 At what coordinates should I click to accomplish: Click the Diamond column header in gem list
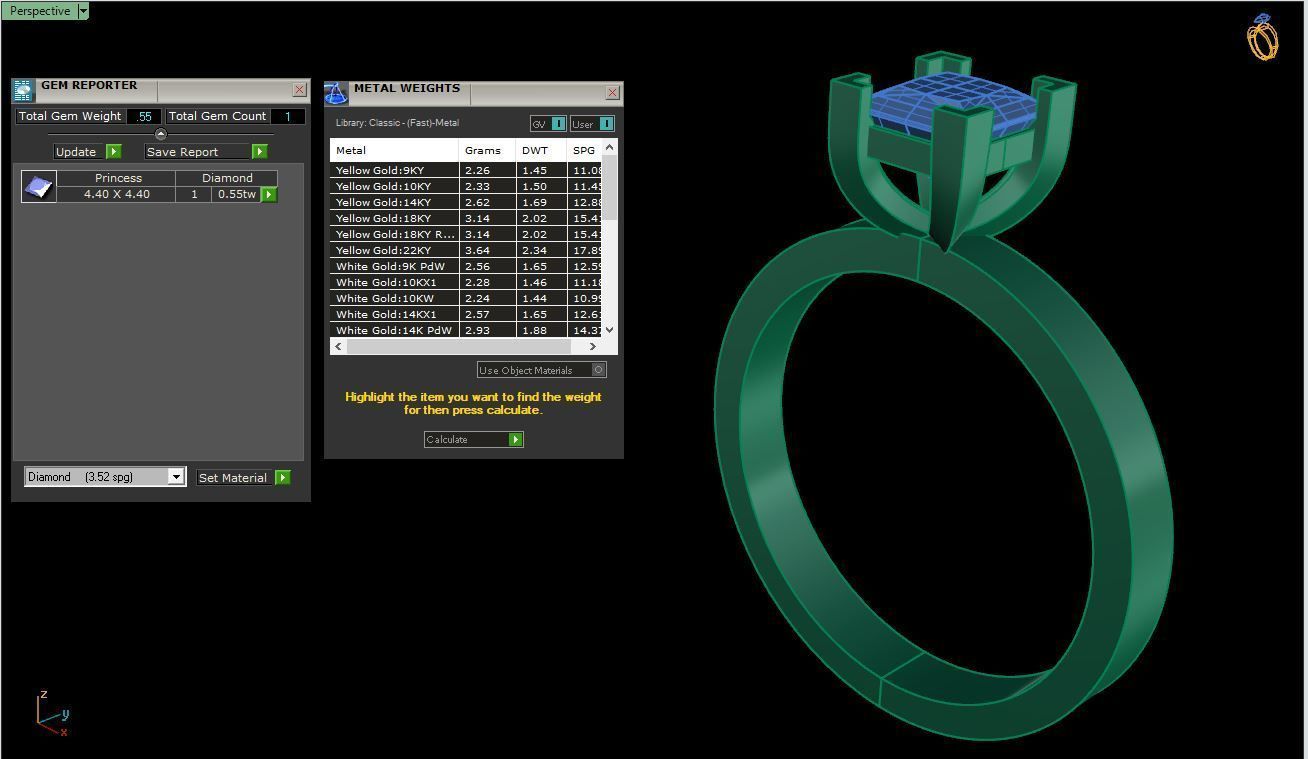click(227, 178)
